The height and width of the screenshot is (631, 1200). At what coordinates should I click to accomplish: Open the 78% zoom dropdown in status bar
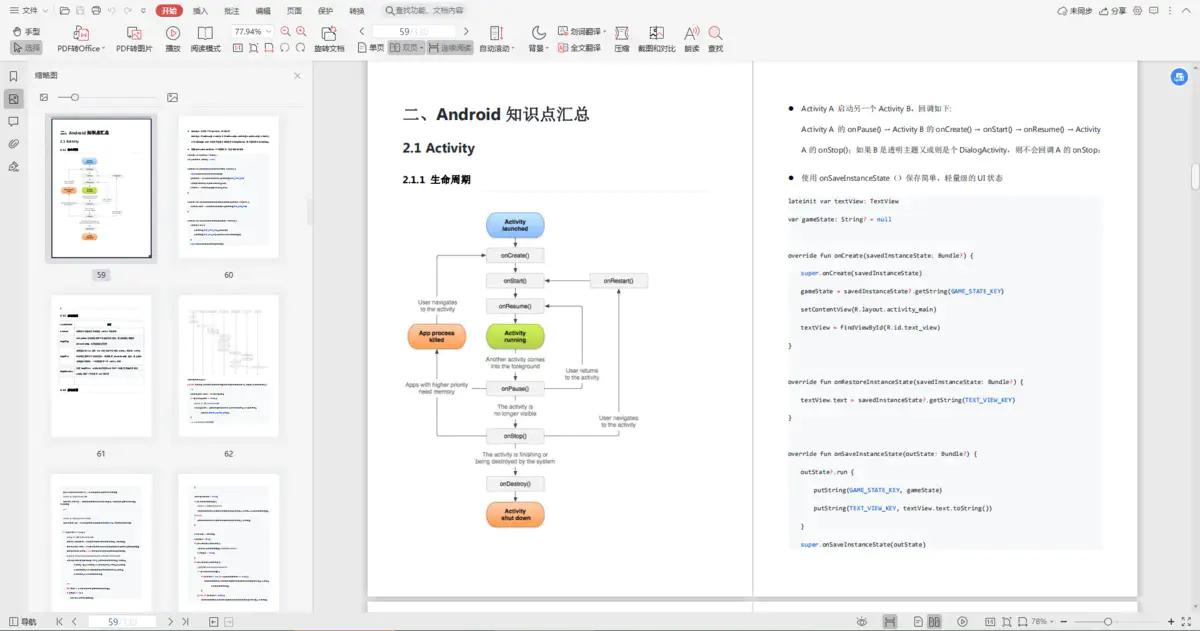click(x=1042, y=622)
